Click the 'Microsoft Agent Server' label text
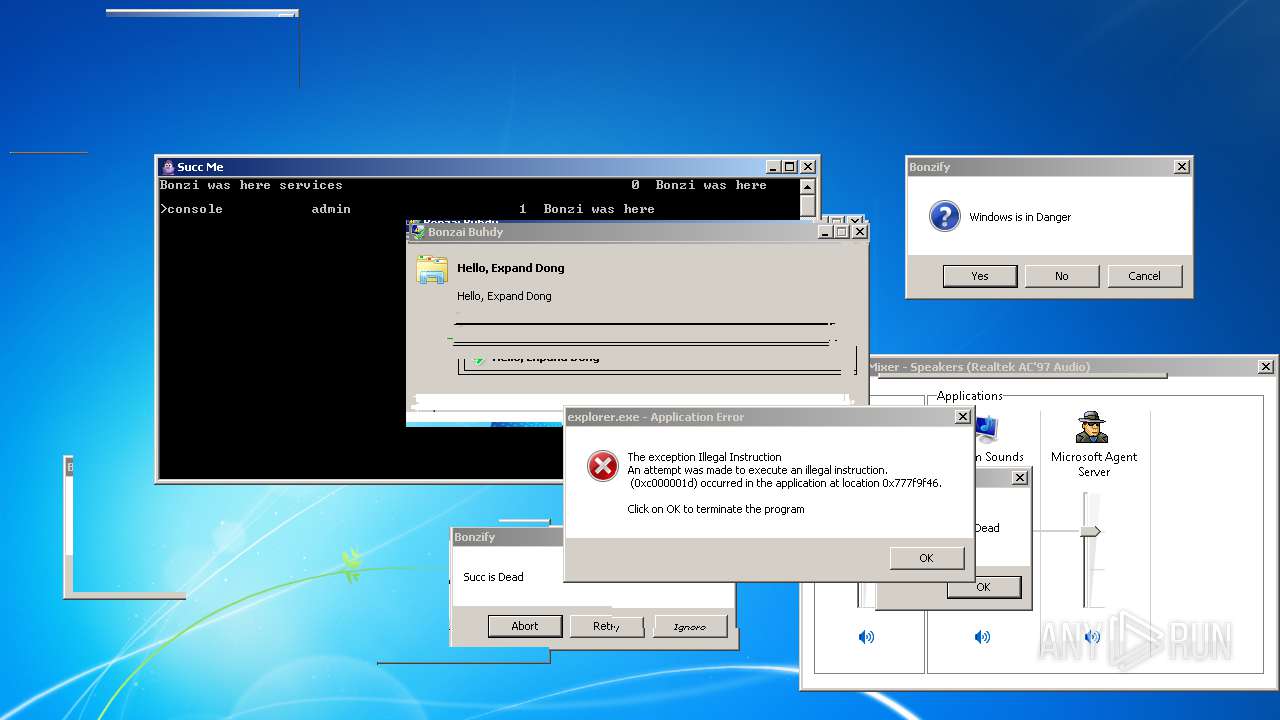This screenshot has width=1280, height=720. click(1093, 464)
